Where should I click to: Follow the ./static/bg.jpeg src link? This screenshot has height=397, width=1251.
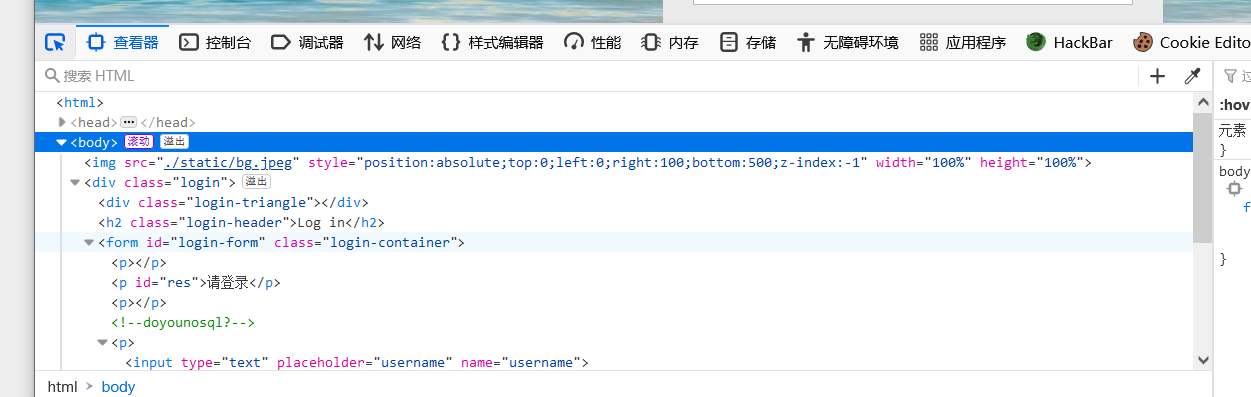click(x=227, y=162)
